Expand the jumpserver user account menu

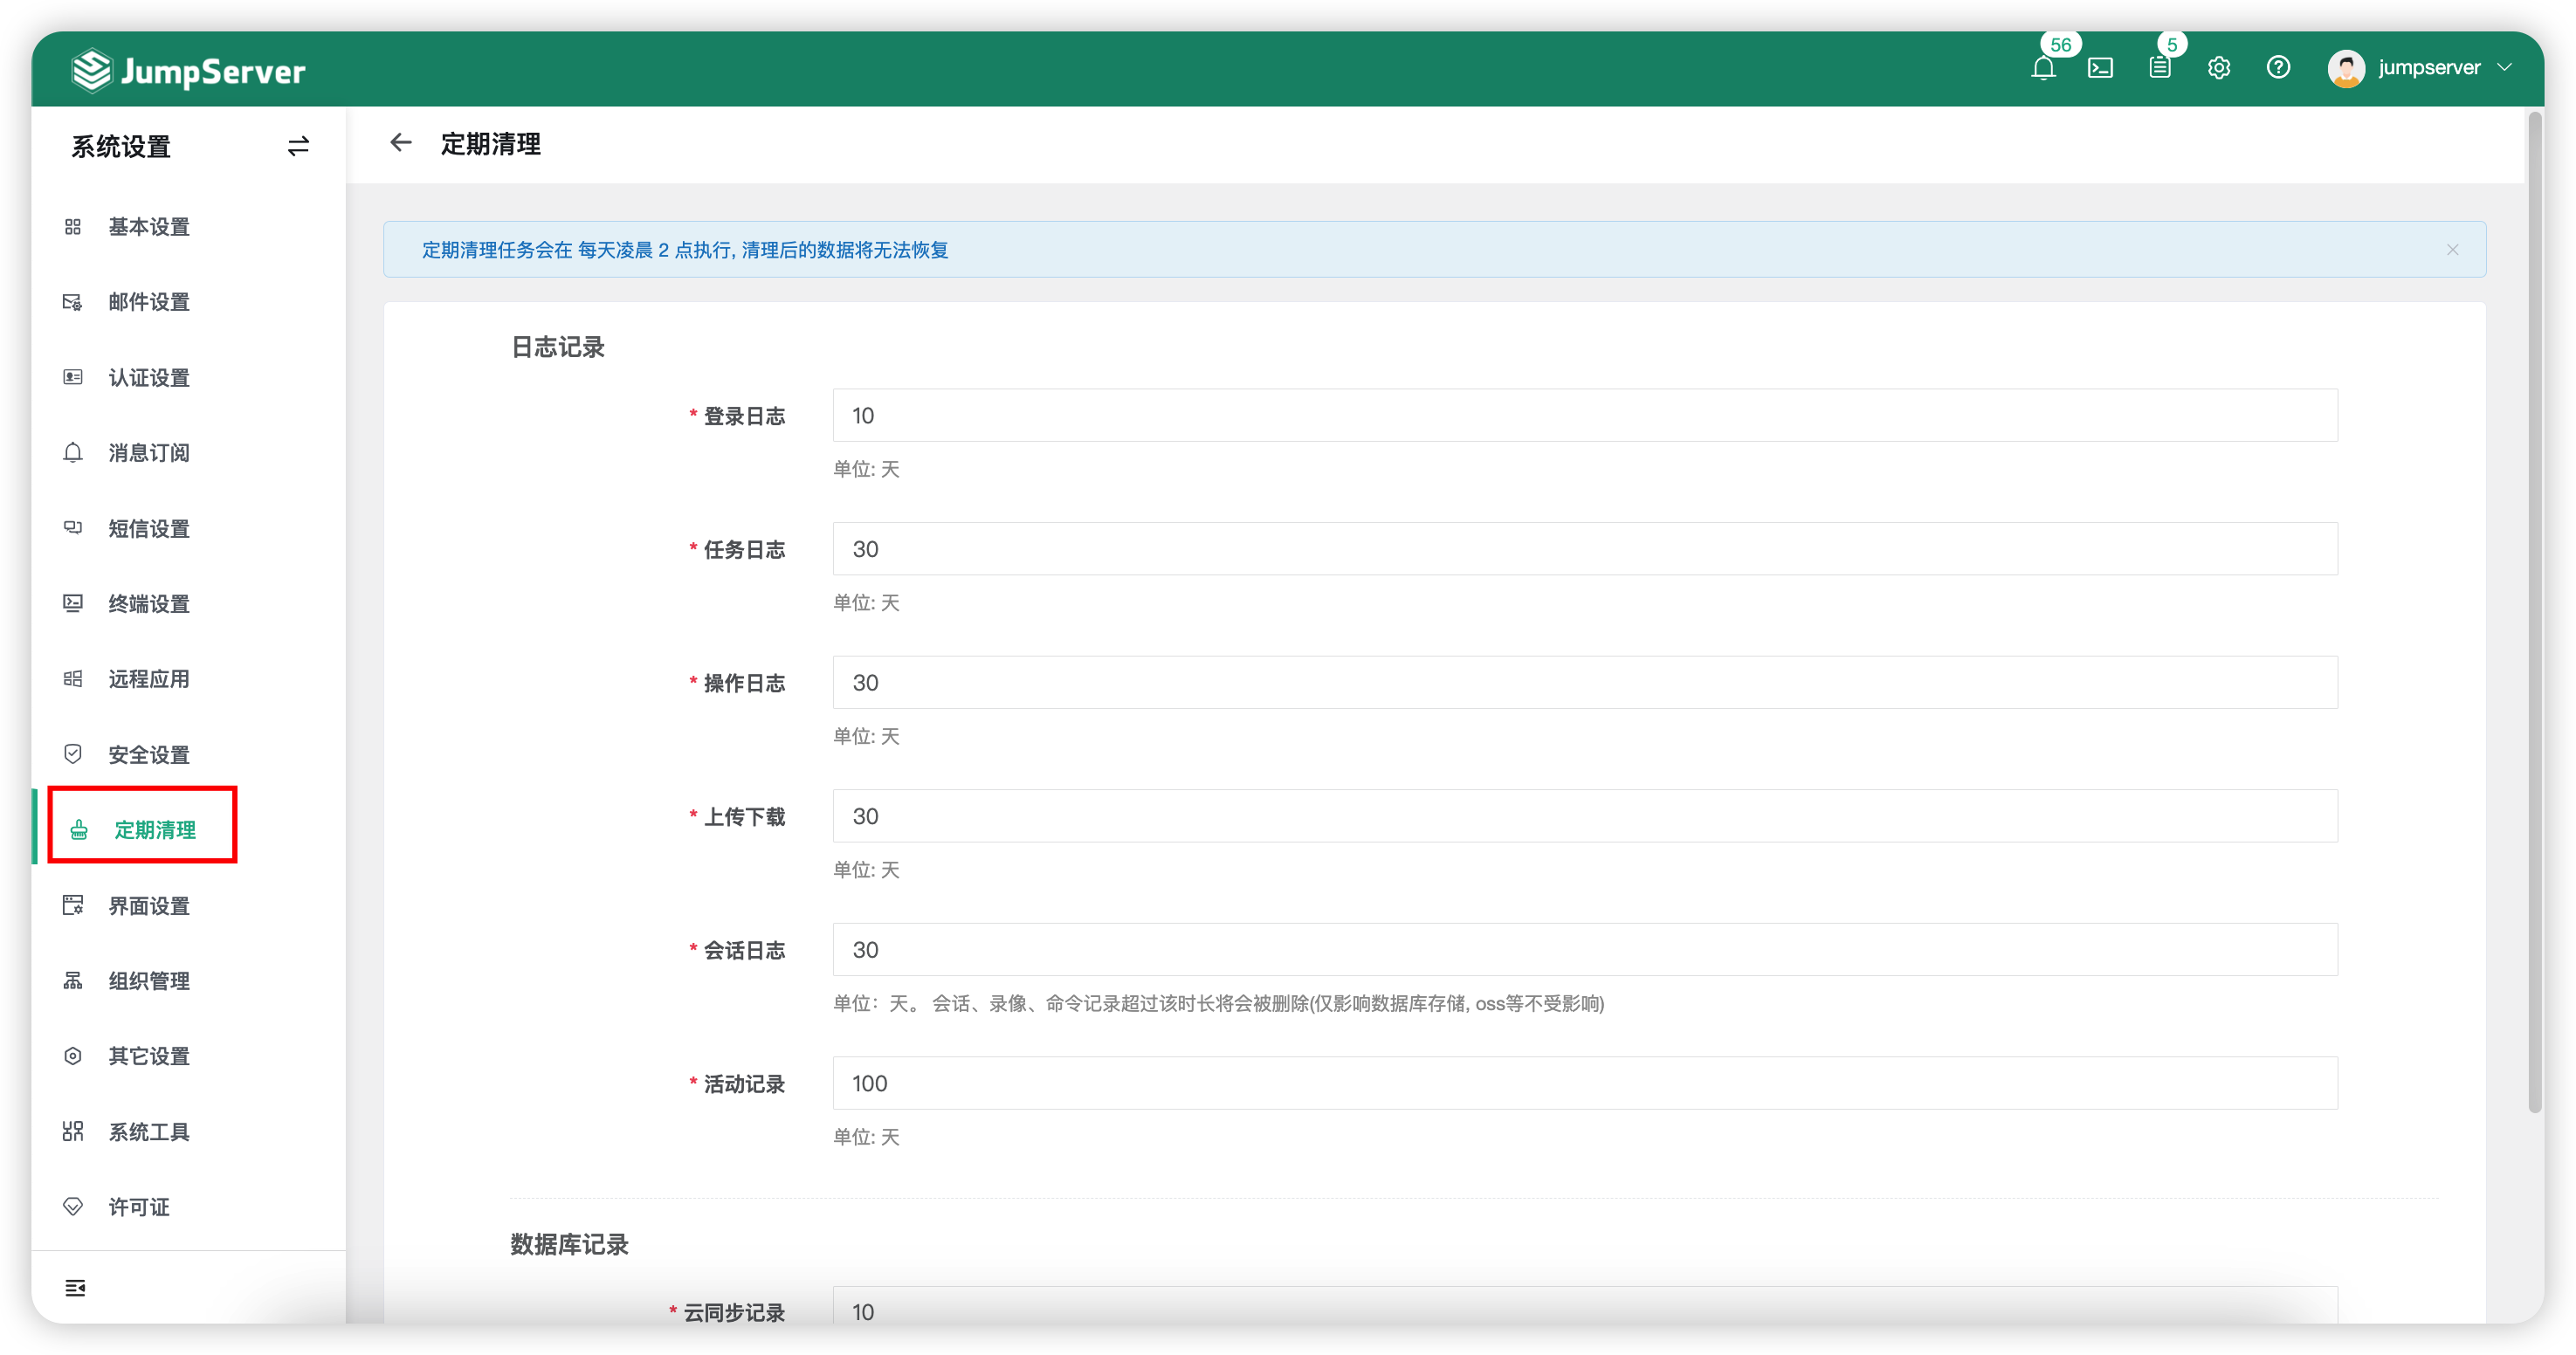[x=2424, y=68]
